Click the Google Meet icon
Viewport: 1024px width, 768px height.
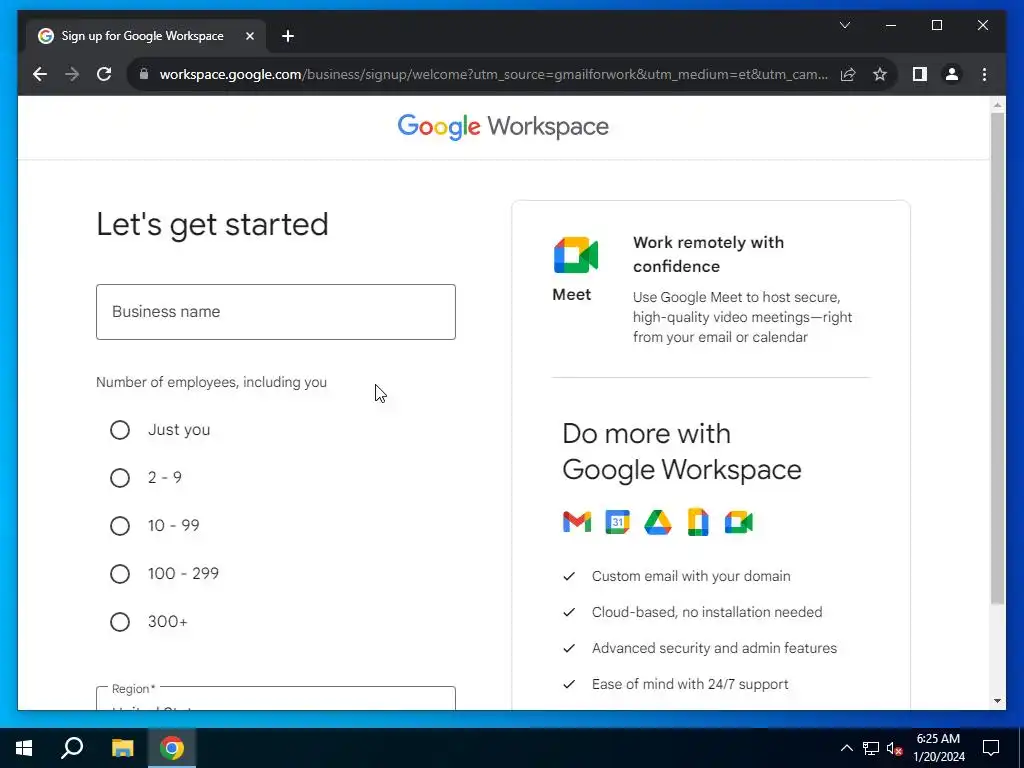coord(575,255)
